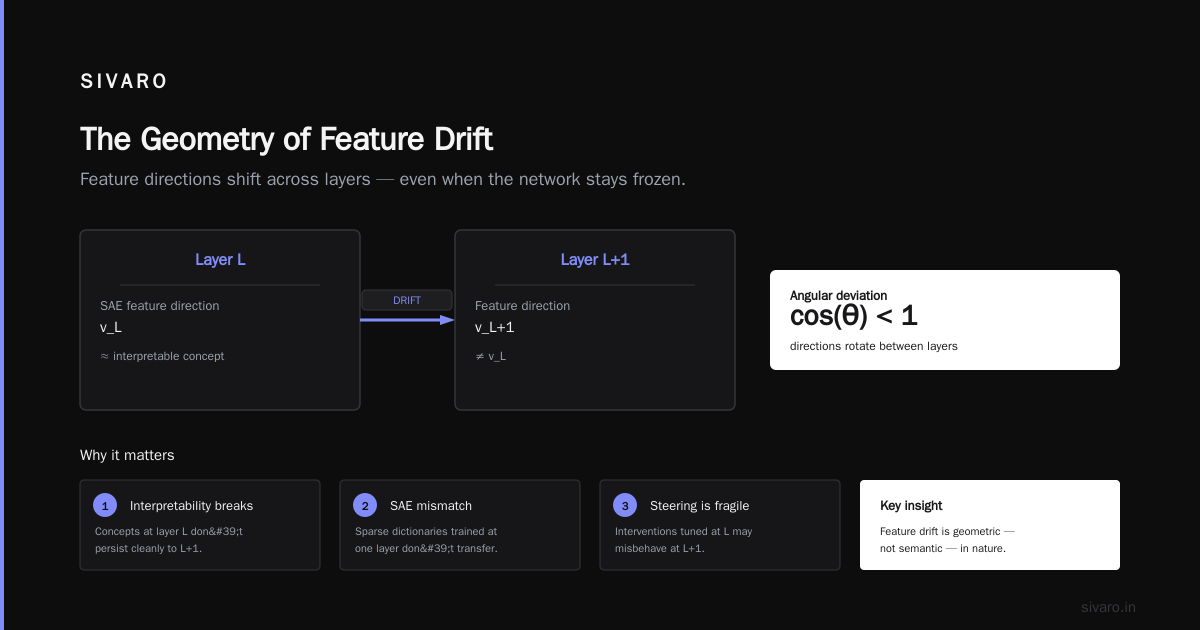
Task: Click the "Sparse dictionaries trained at" description
Action: pos(426,540)
